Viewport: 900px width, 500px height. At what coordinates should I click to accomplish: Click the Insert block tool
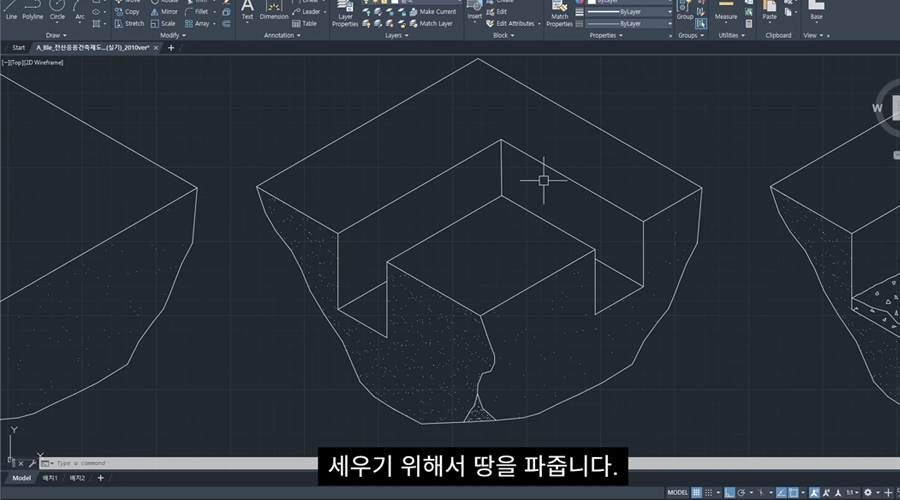point(475,10)
